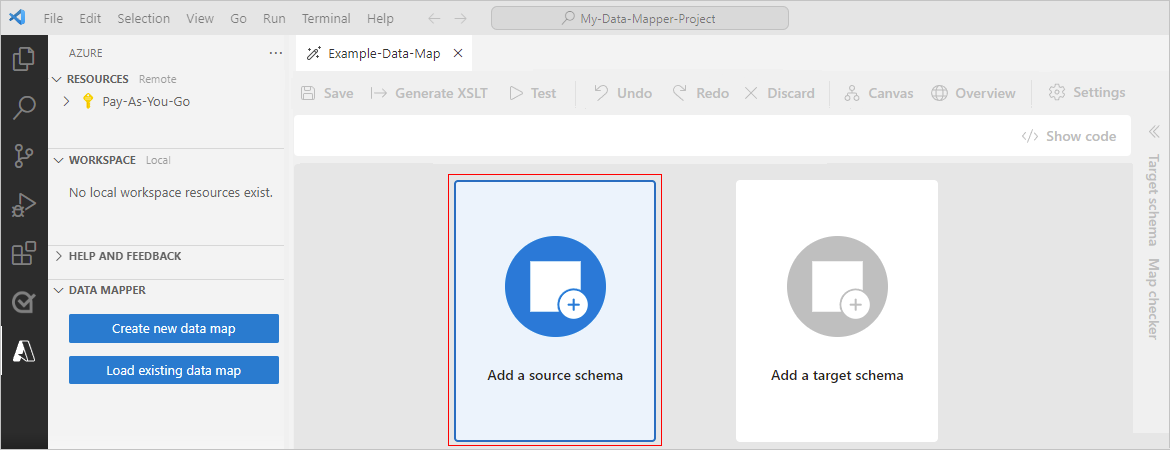Screen dimensions: 1170x450
Task: Open the Terminal menu
Action: [x=325, y=18]
